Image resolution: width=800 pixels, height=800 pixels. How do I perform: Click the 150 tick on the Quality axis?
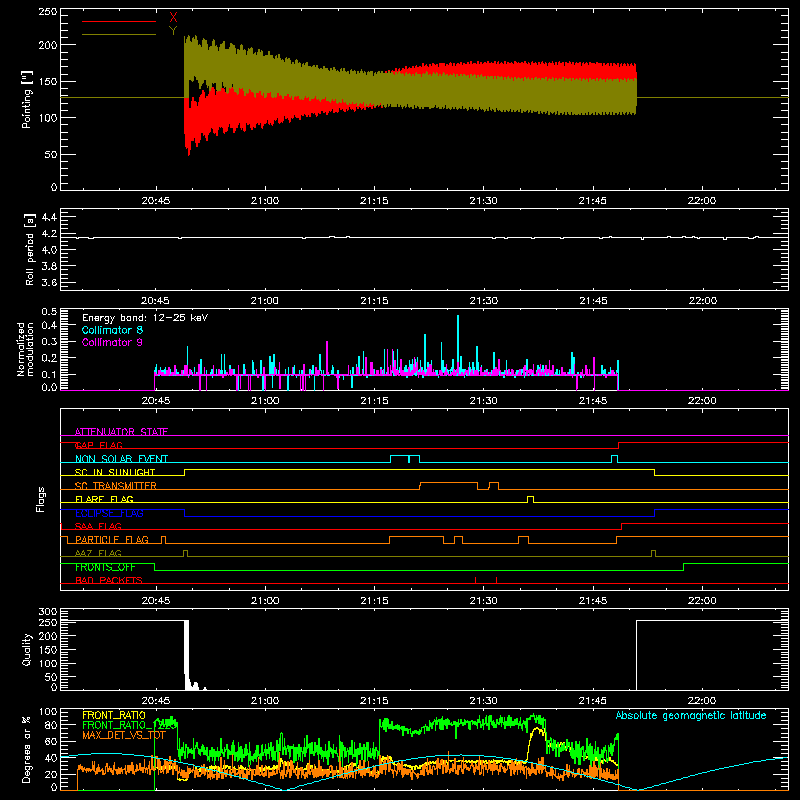click(48, 650)
